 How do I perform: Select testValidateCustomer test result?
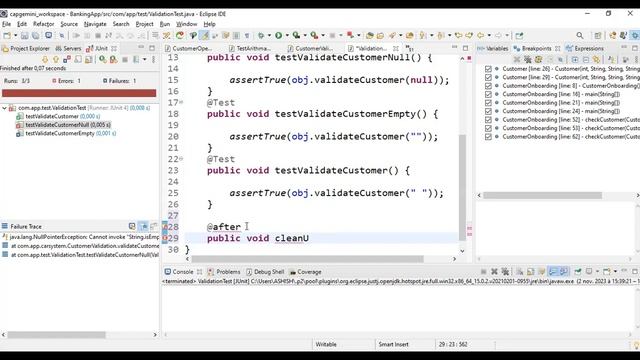click(x=57, y=116)
